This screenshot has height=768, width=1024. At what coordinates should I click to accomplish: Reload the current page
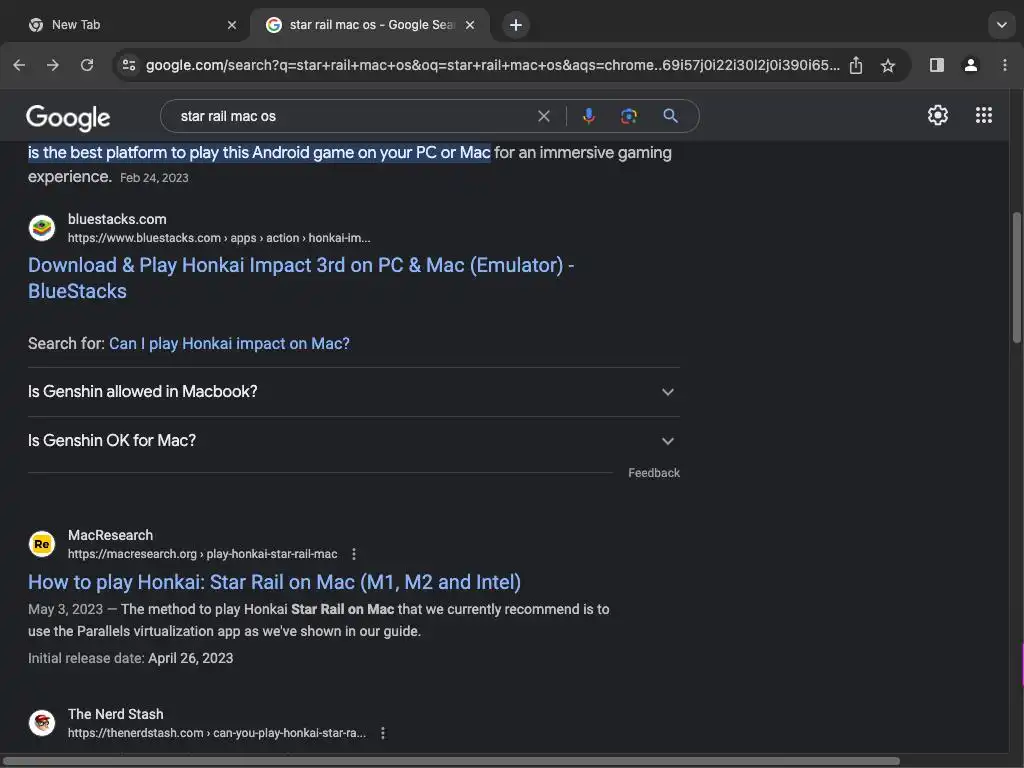click(87, 65)
